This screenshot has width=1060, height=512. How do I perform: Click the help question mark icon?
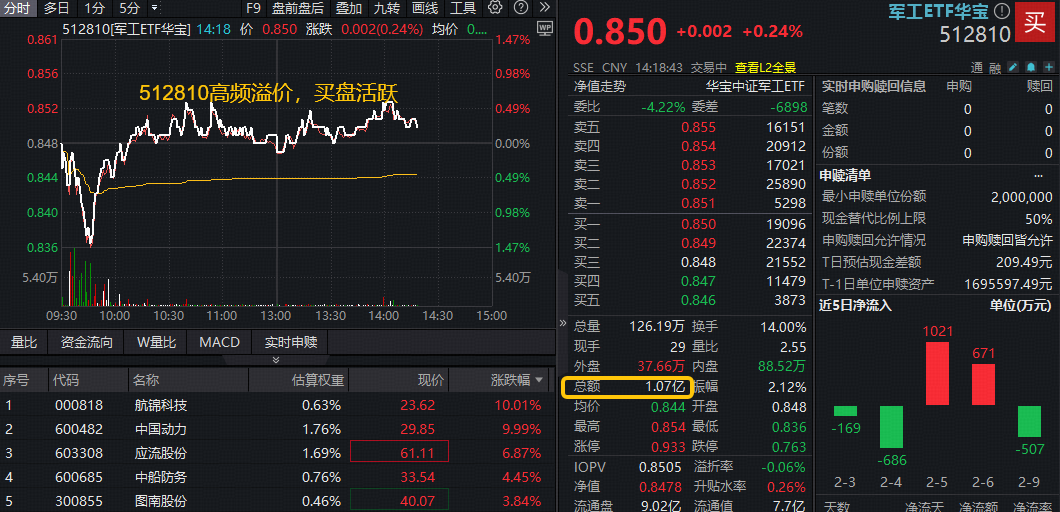click(x=520, y=8)
